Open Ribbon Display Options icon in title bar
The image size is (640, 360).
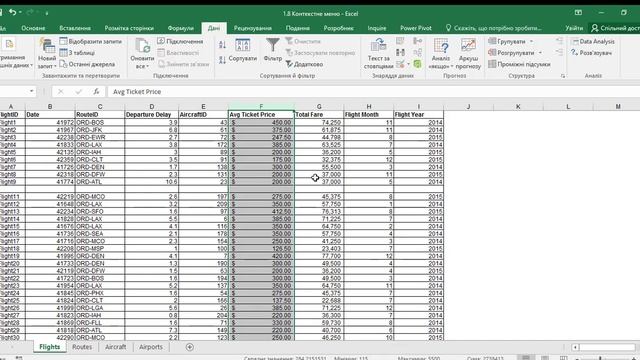[578, 13]
